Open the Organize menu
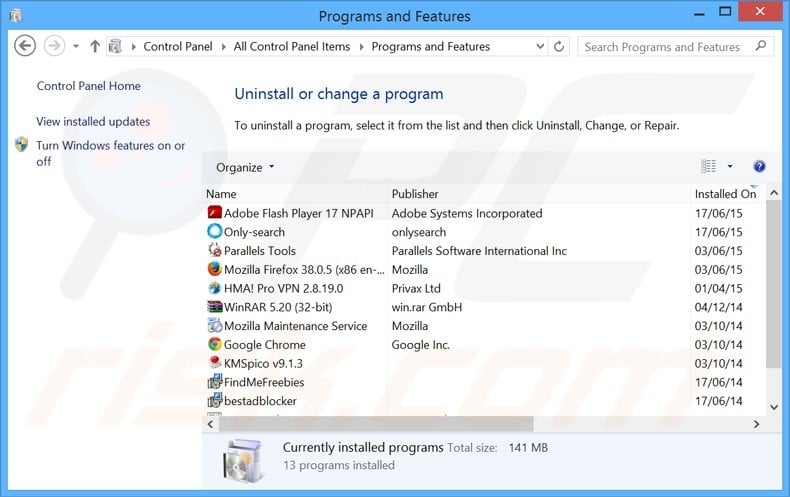This screenshot has width=790, height=497. click(x=245, y=167)
